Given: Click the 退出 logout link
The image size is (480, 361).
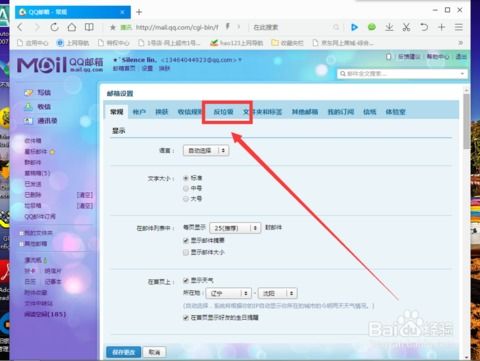Looking at the screenshot, I should [461, 57].
